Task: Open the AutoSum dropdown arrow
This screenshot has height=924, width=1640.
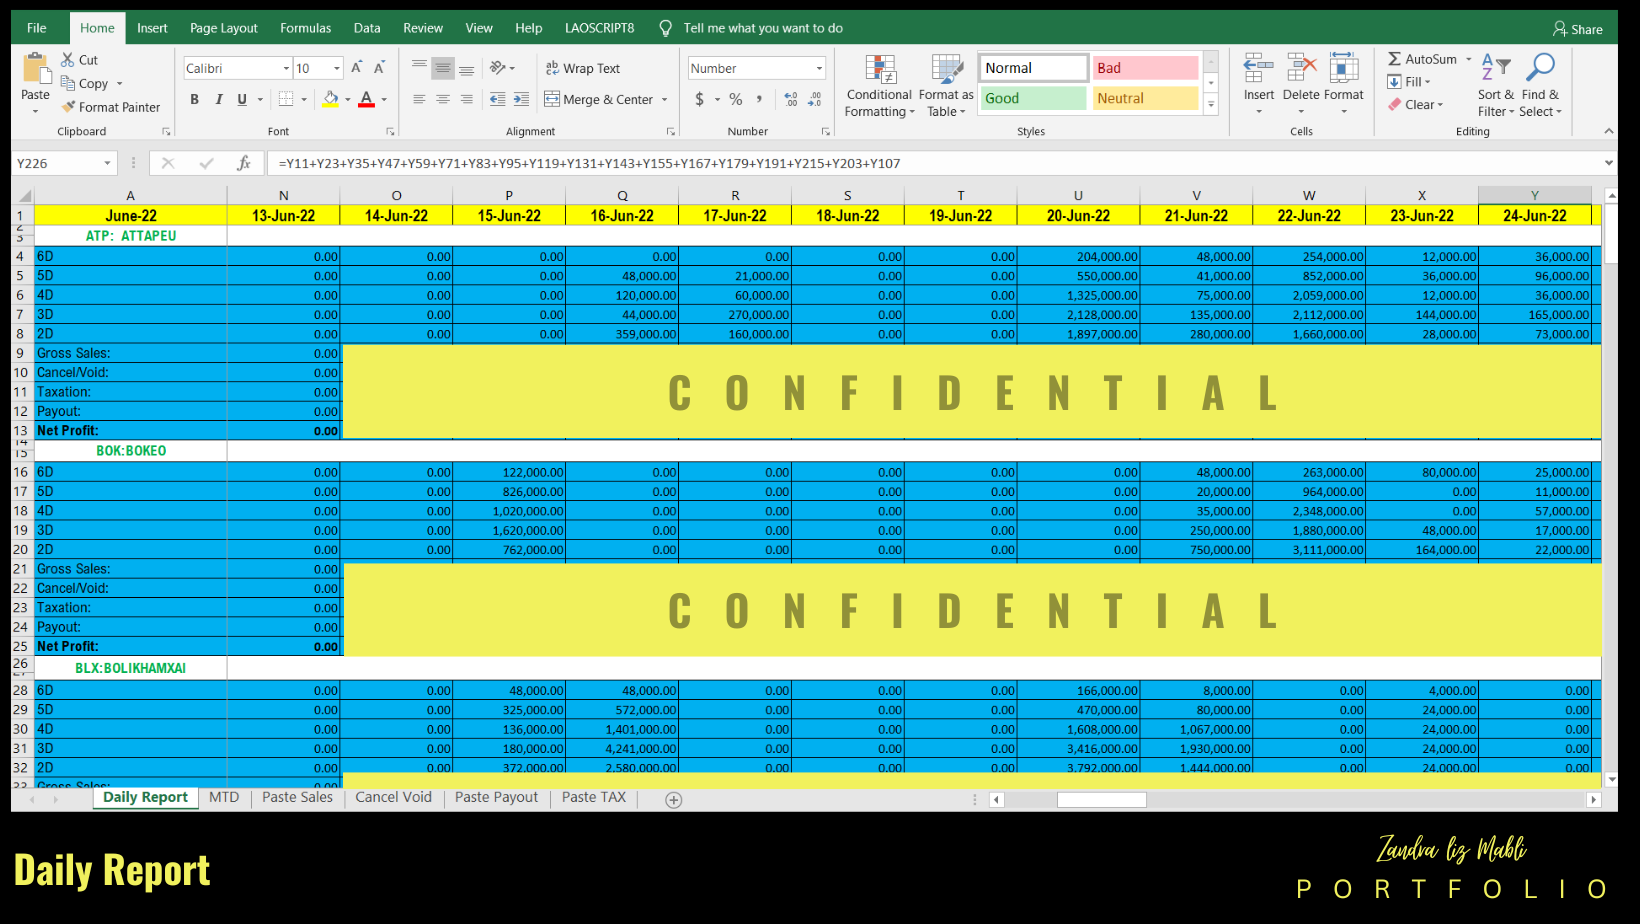Action: [x=1469, y=59]
